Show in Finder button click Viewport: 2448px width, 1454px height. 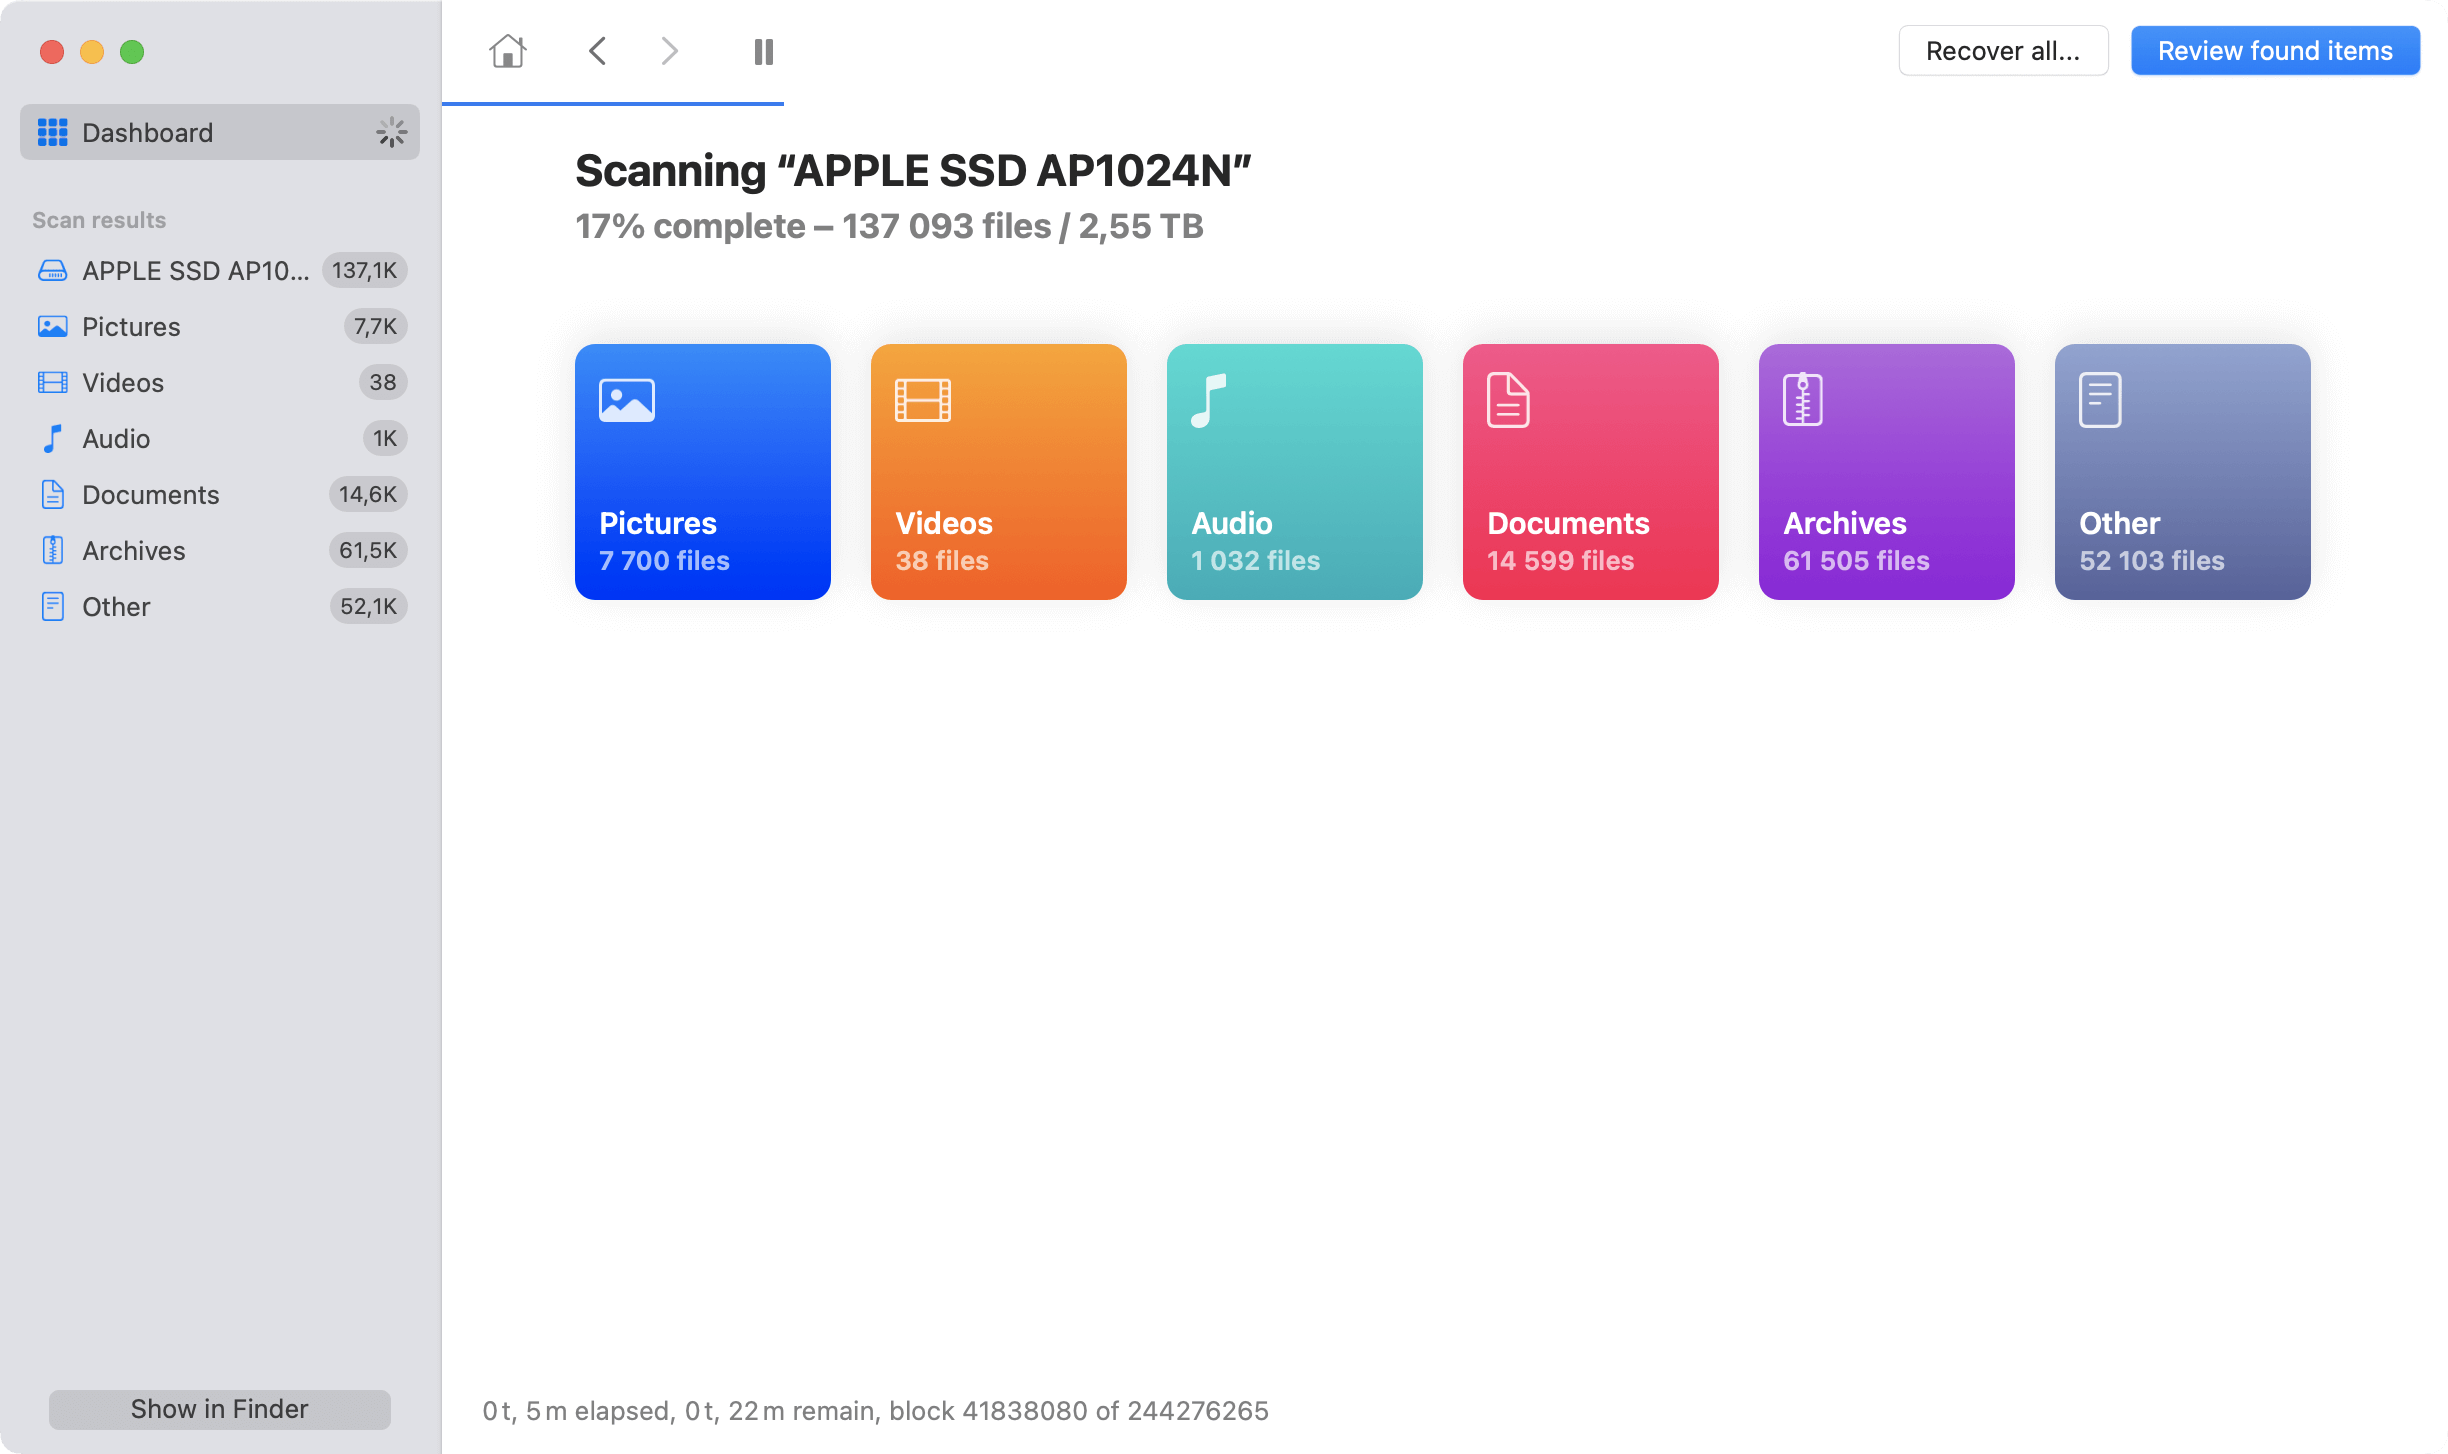218,1407
